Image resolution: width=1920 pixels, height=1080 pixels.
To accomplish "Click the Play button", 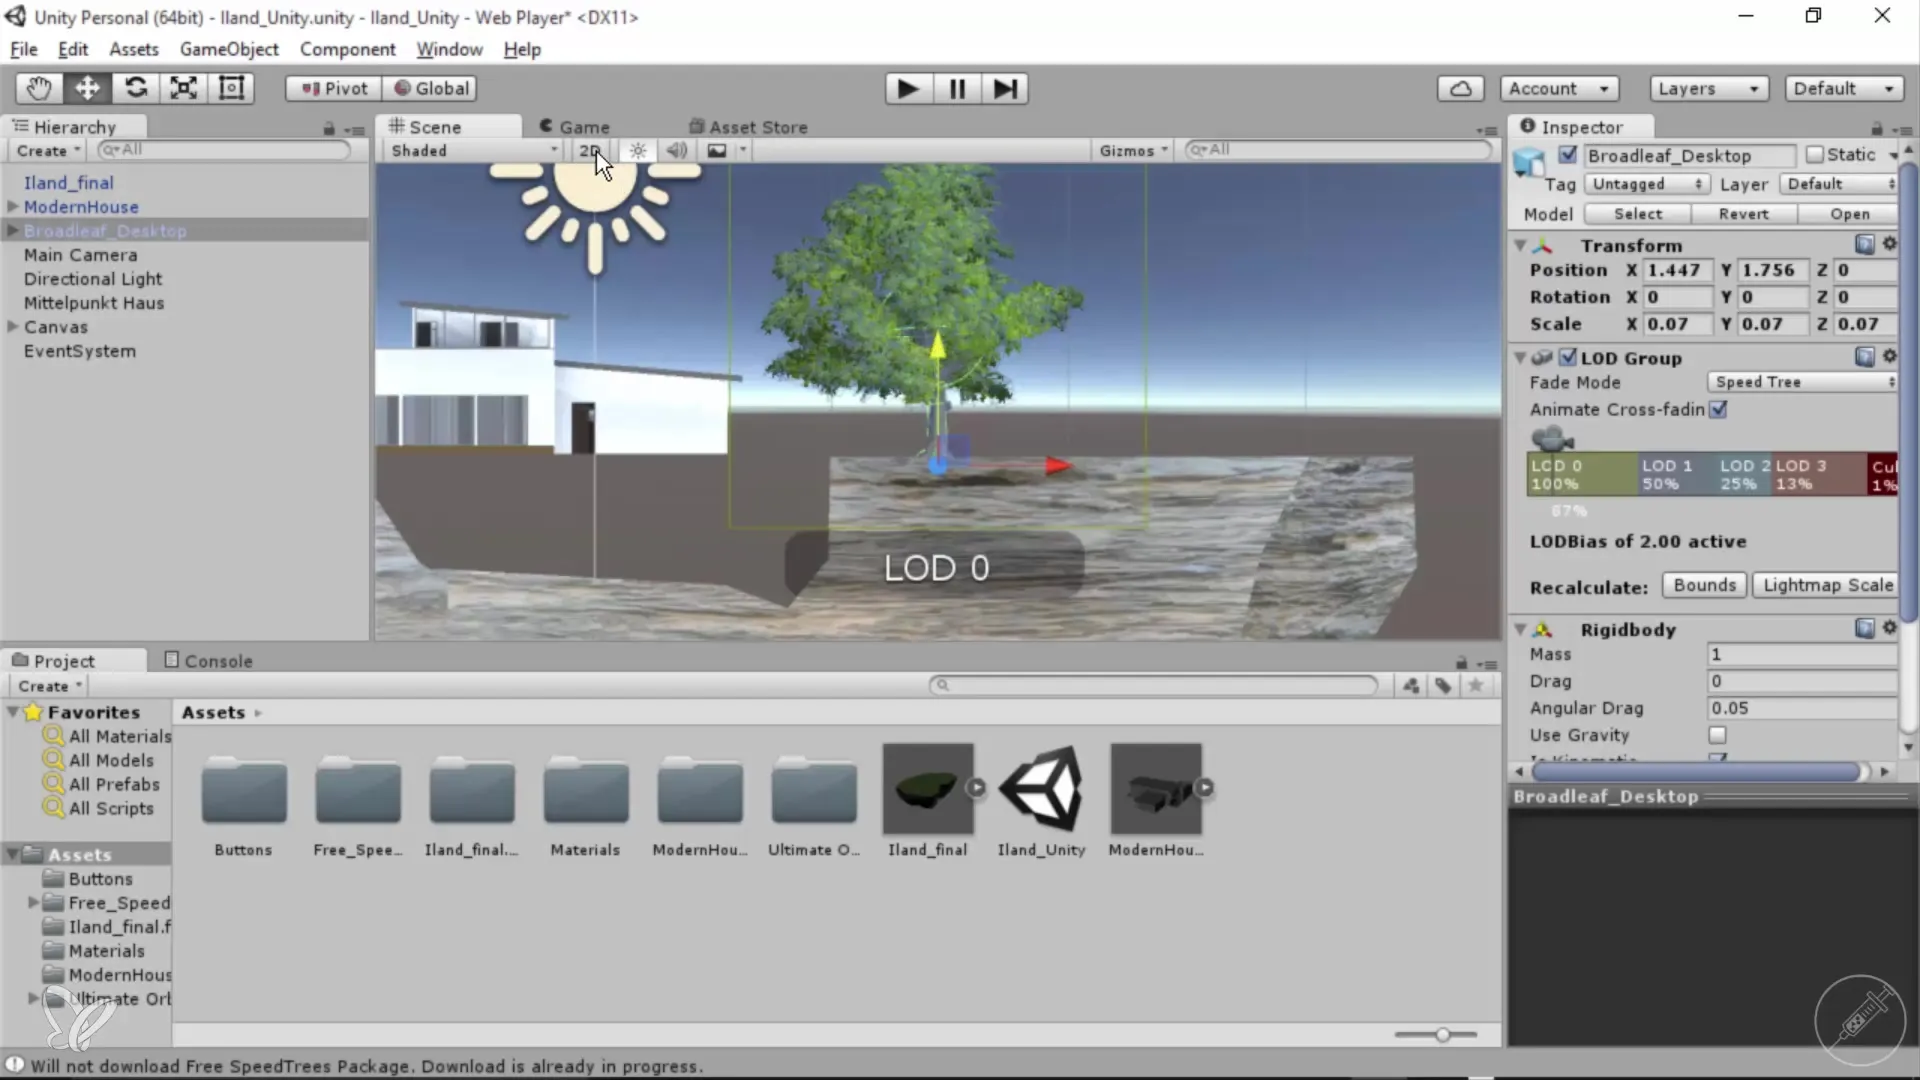I will (908, 89).
